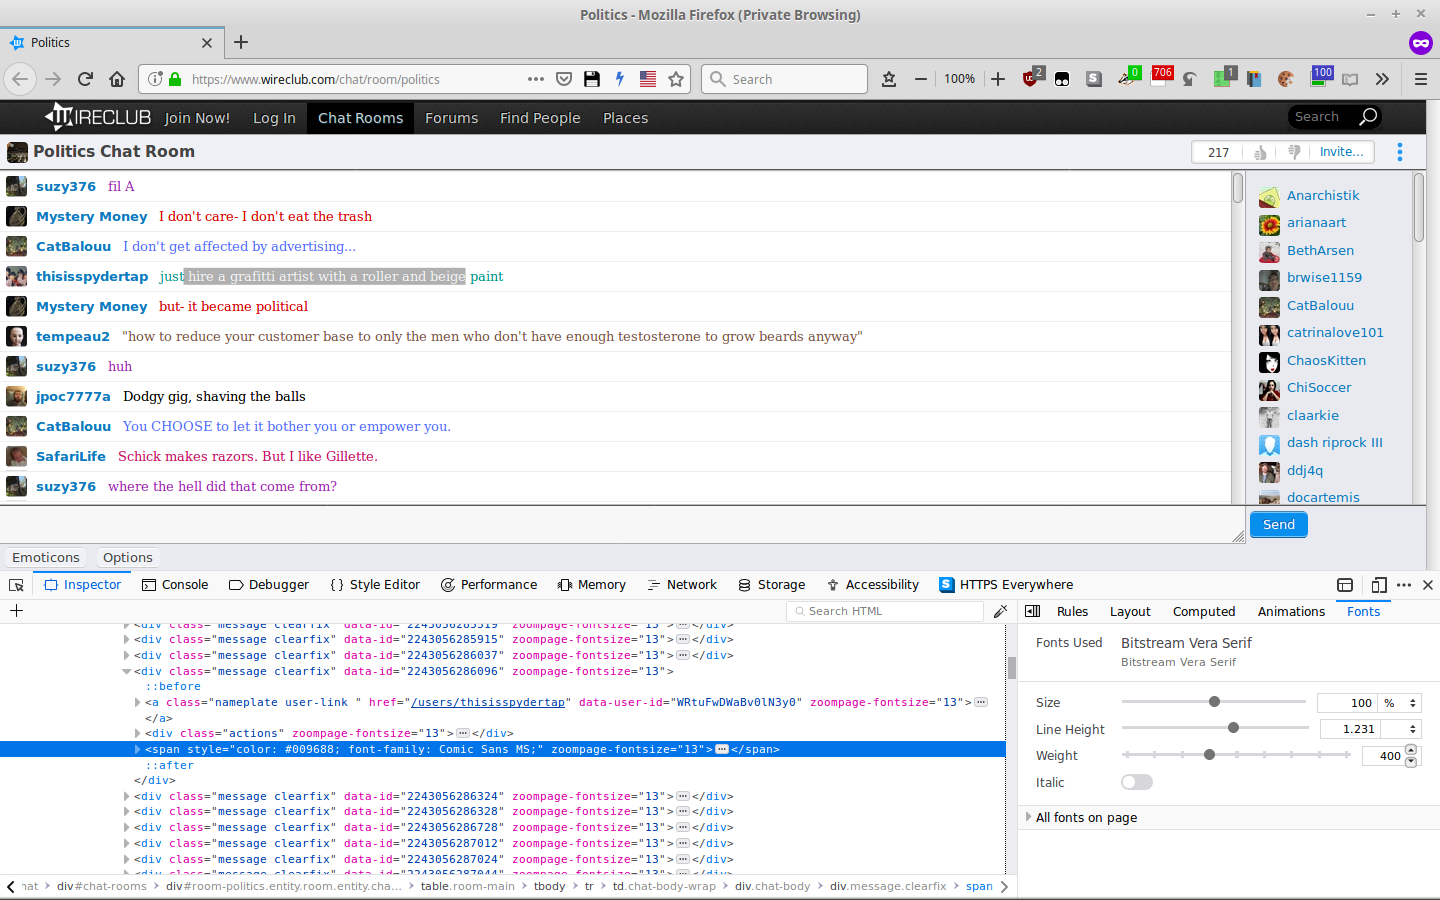Image resolution: width=1440 pixels, height=900 pixels.
Task: Click the Search HTML field
Action: pyautogui.click(x=885, y=611)
